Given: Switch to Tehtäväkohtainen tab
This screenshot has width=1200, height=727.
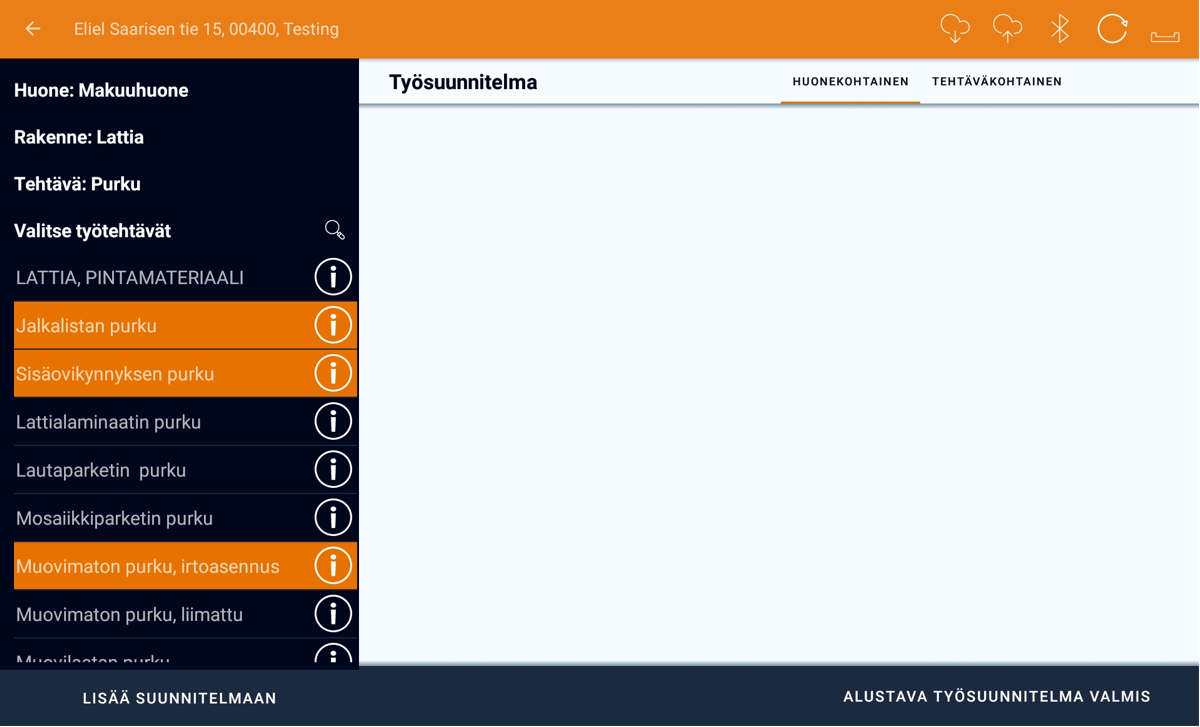Looking at the screenshot, I should (996, 82).
